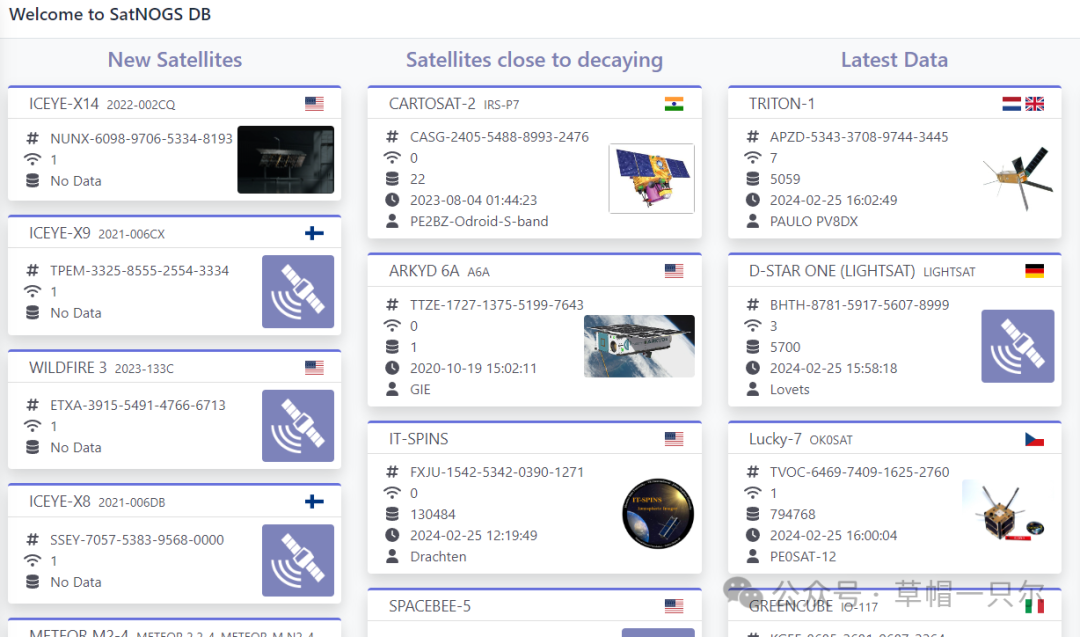Select identifier FXJU-1542-5342-0390-1271
The width and height of the screenshot is (1080, 637).
point(497,472)
